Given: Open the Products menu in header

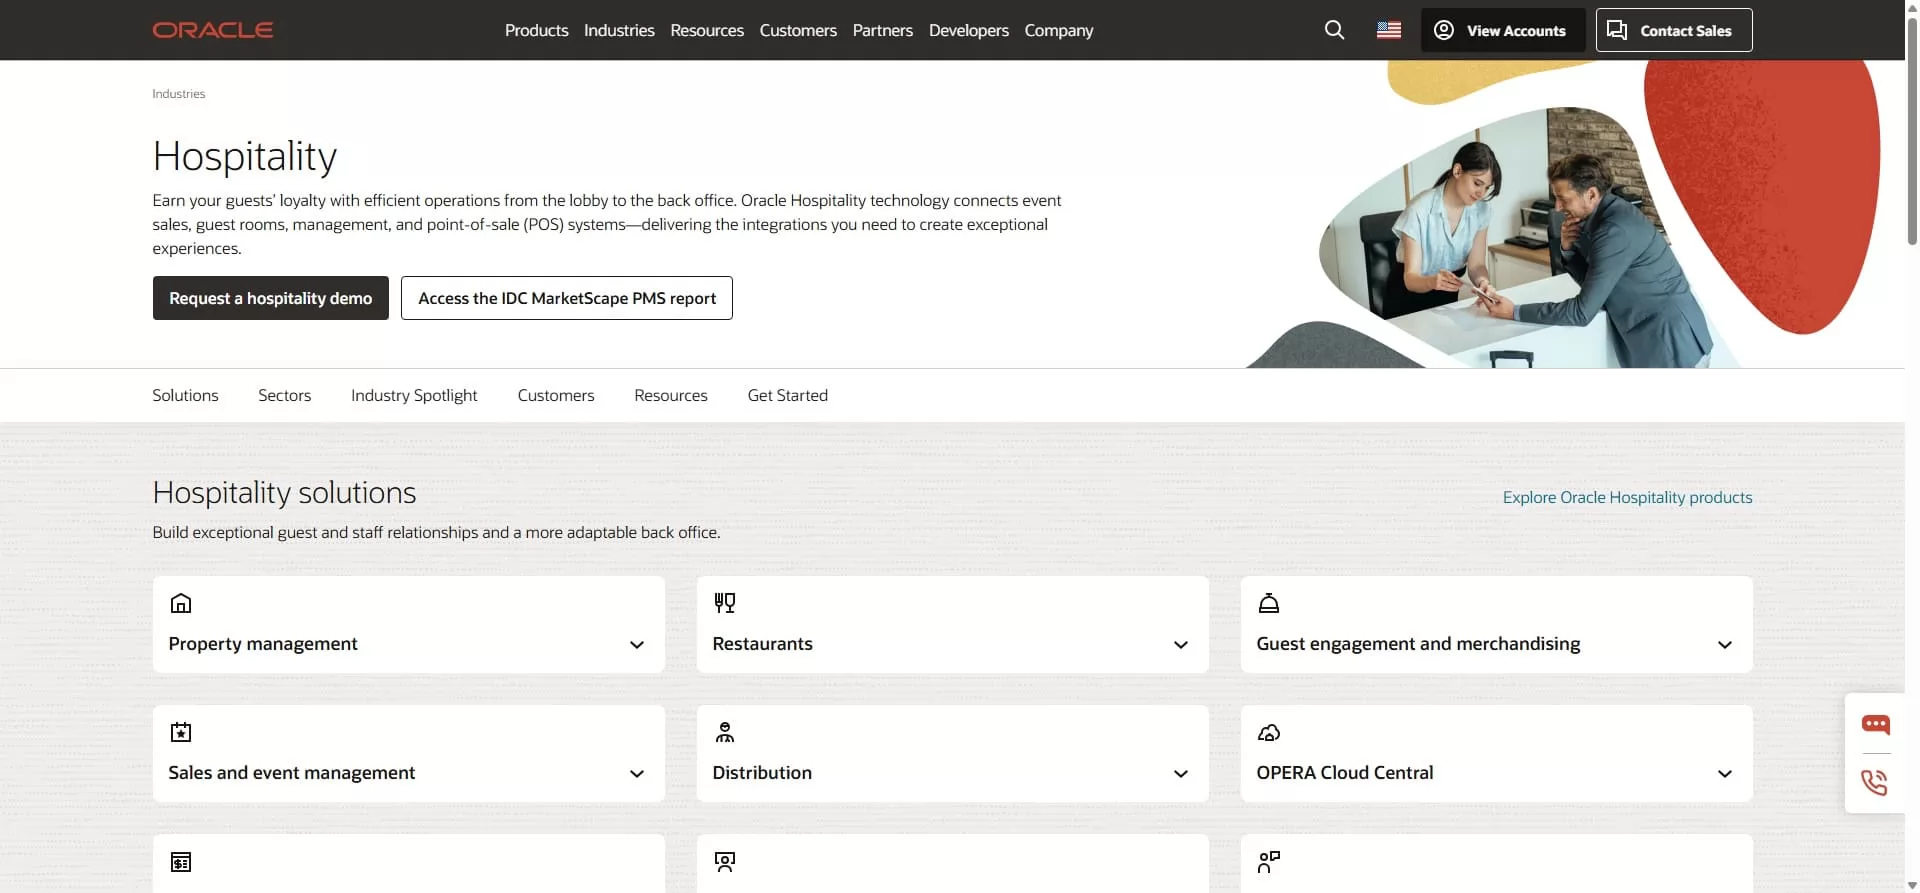Looking at the screenshot, I should pos(536,30).
